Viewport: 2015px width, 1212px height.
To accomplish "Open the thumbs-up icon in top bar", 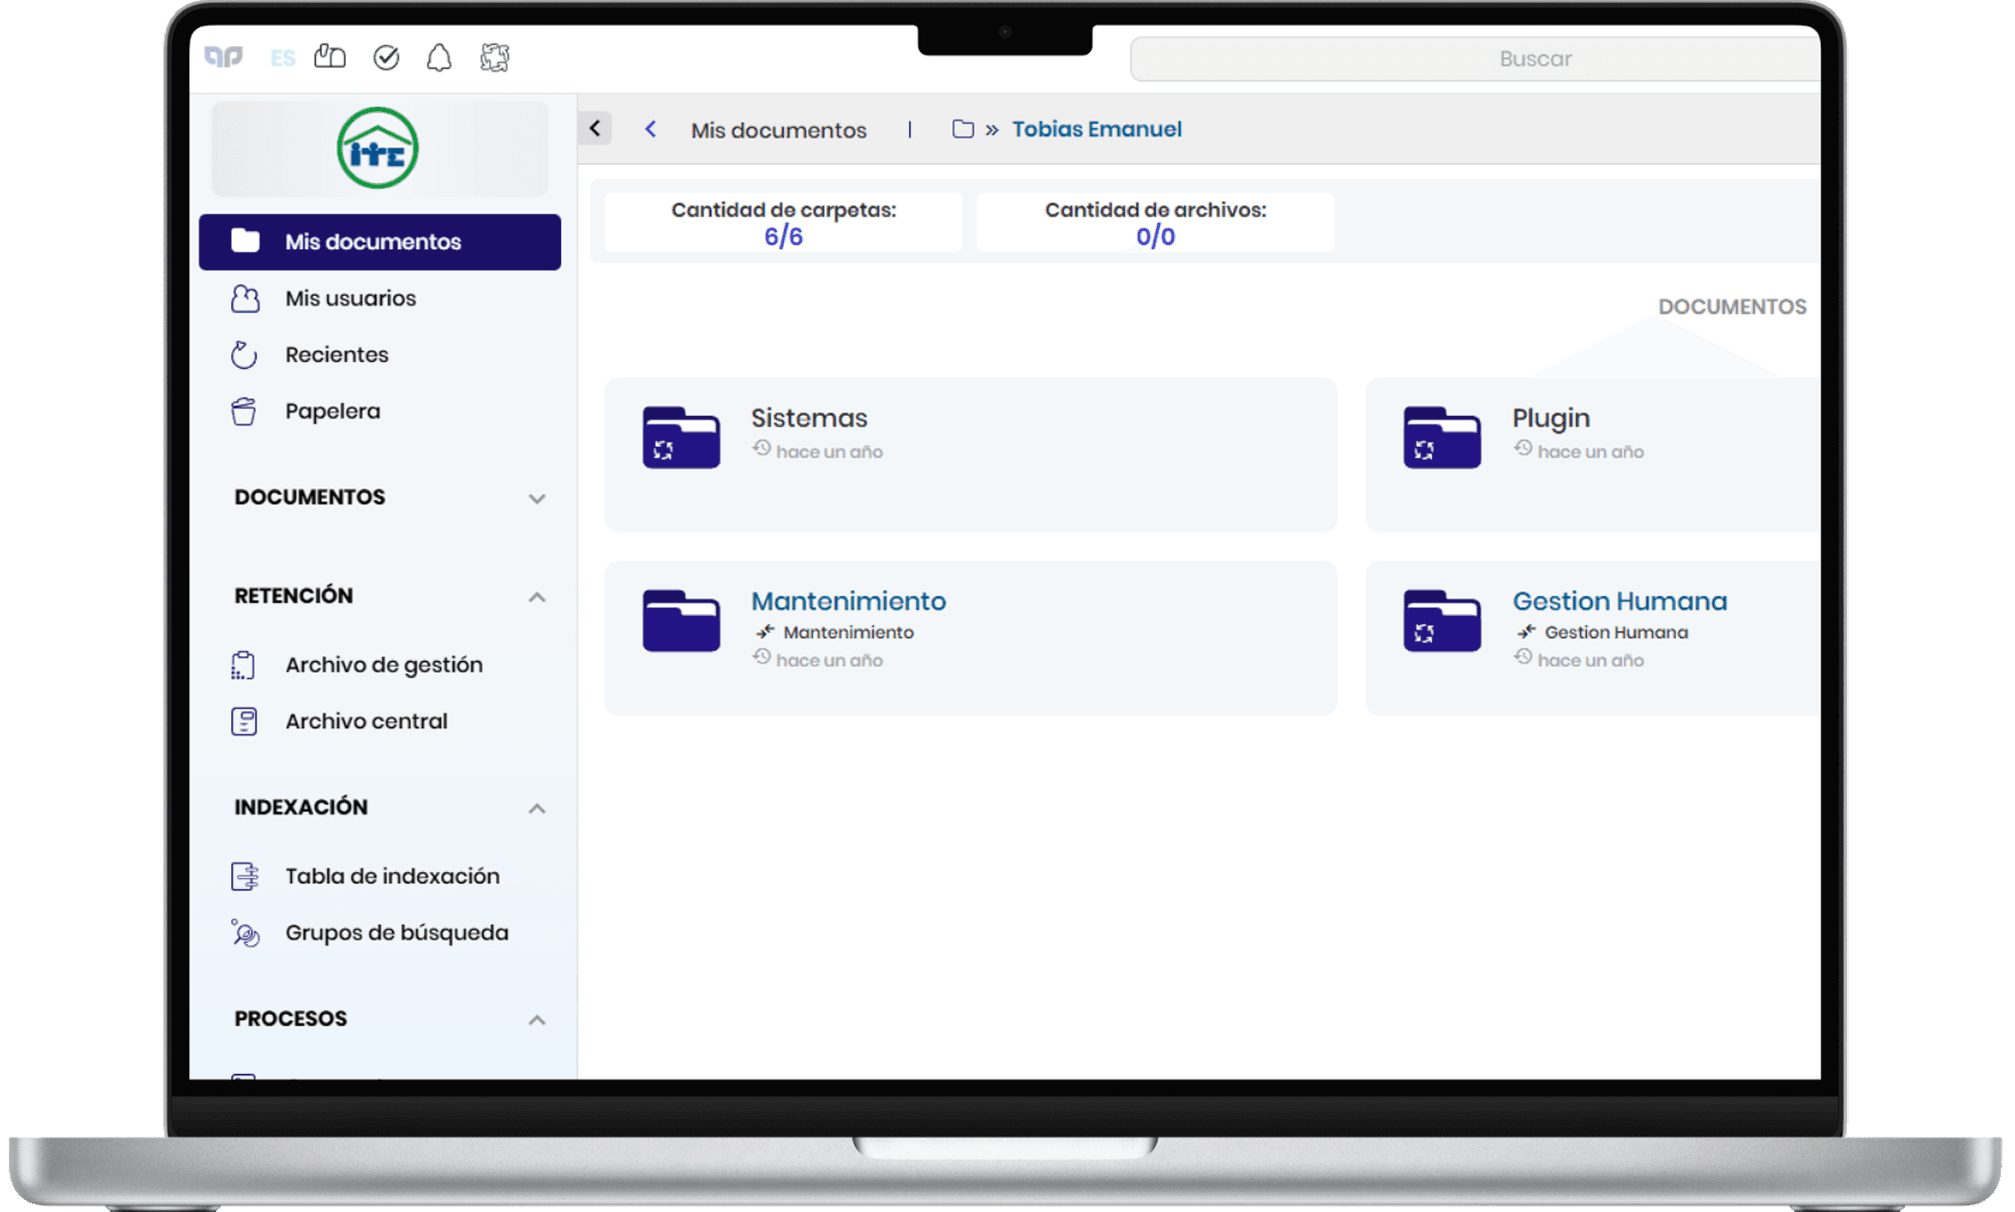I will pyautogui.click(x=330, y=57).
